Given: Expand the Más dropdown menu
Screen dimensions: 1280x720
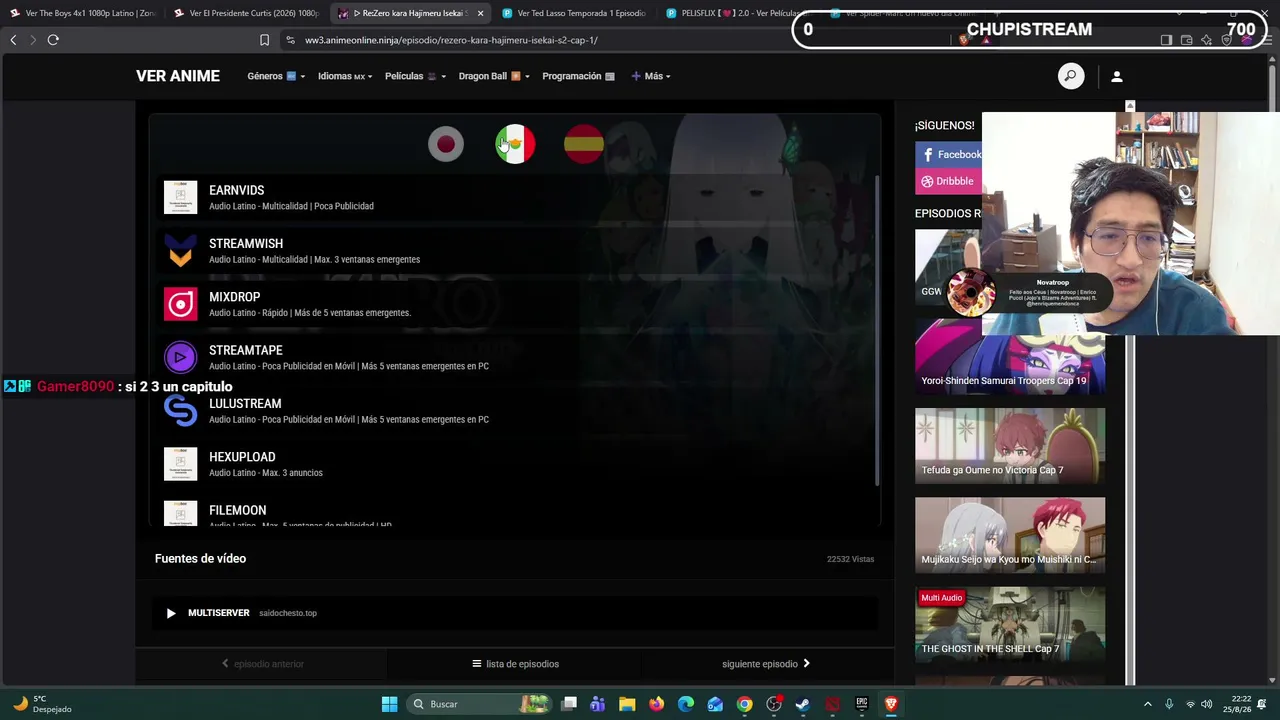Looking at the screenshot, I should tap(651, 76).
